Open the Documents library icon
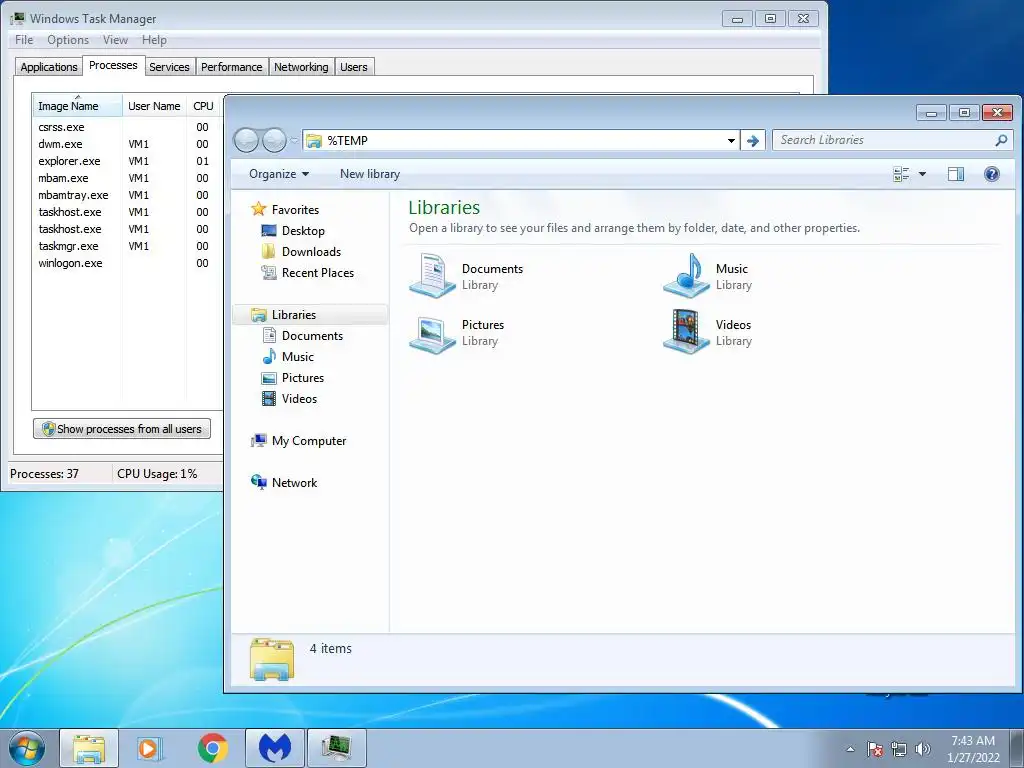Image resolution: width=1024 pixels, height=768 pixels. (432, 276)
